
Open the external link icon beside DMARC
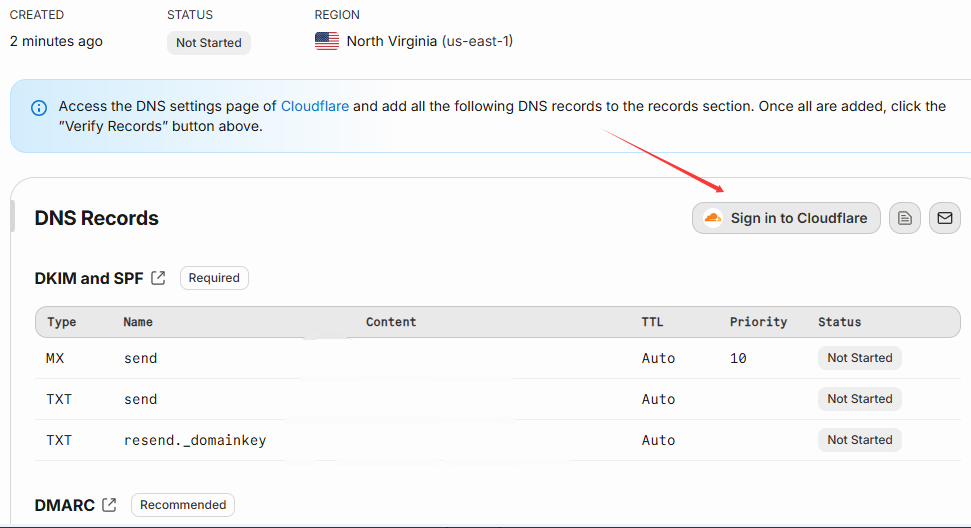coord(109,505)
